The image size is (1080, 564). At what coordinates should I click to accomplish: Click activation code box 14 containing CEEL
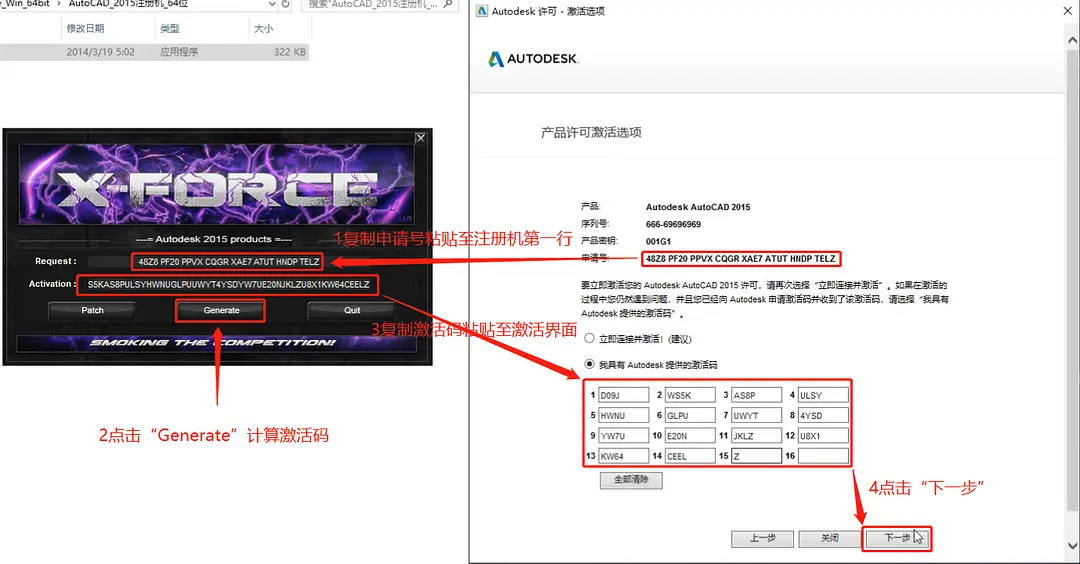click(x=690, y=456)
